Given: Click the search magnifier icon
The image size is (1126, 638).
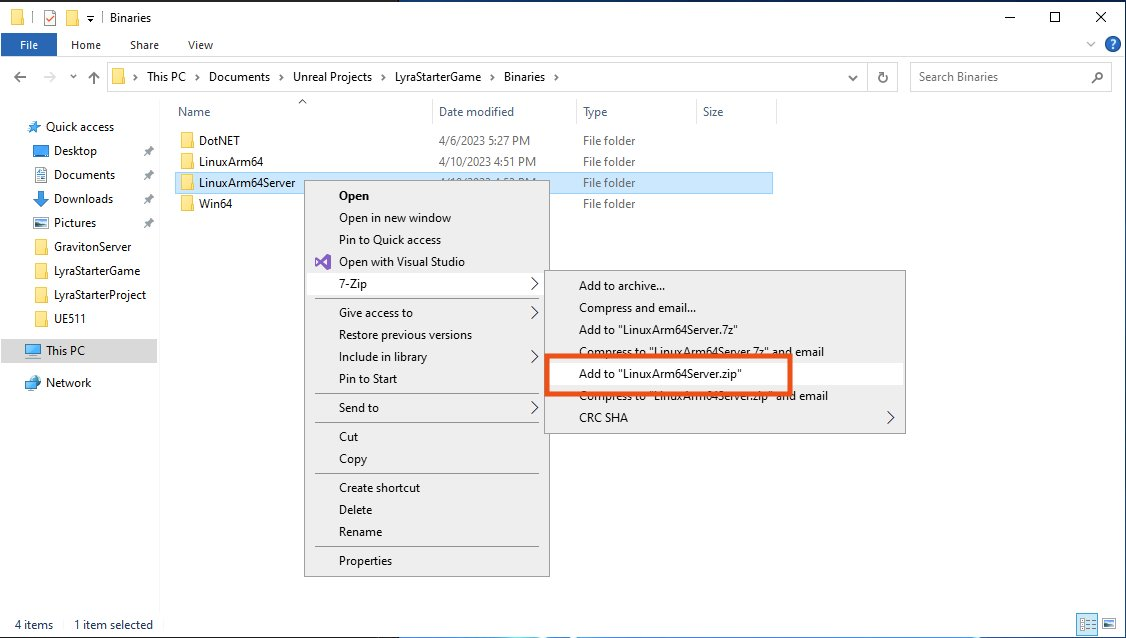Looking at the screenshot, I should [1097, 77].
